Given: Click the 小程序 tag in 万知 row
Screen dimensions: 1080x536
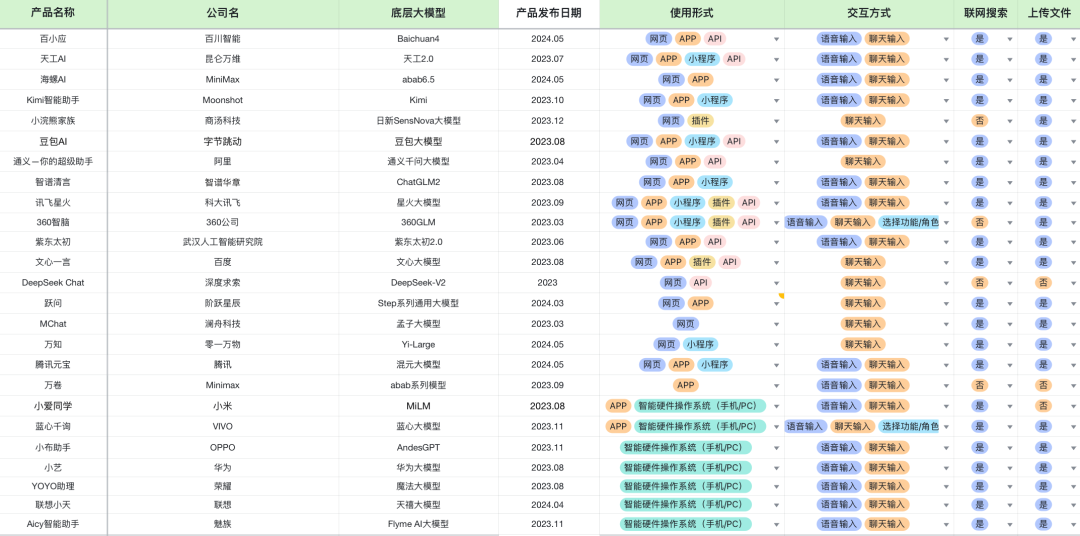Looking at the screenshot, I should (x=700, y=344).
